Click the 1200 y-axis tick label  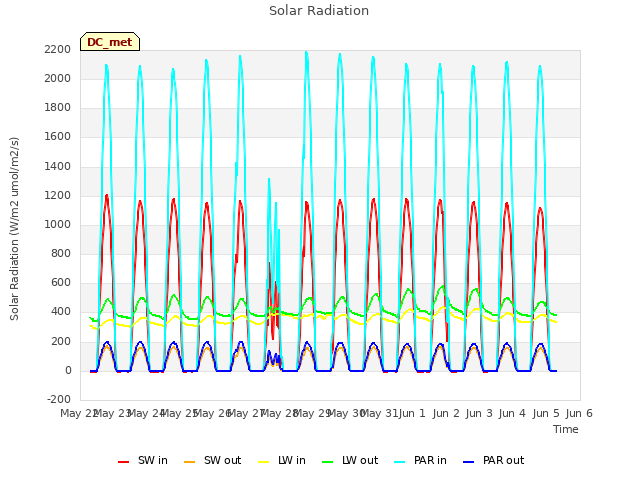tap(58, 196)
